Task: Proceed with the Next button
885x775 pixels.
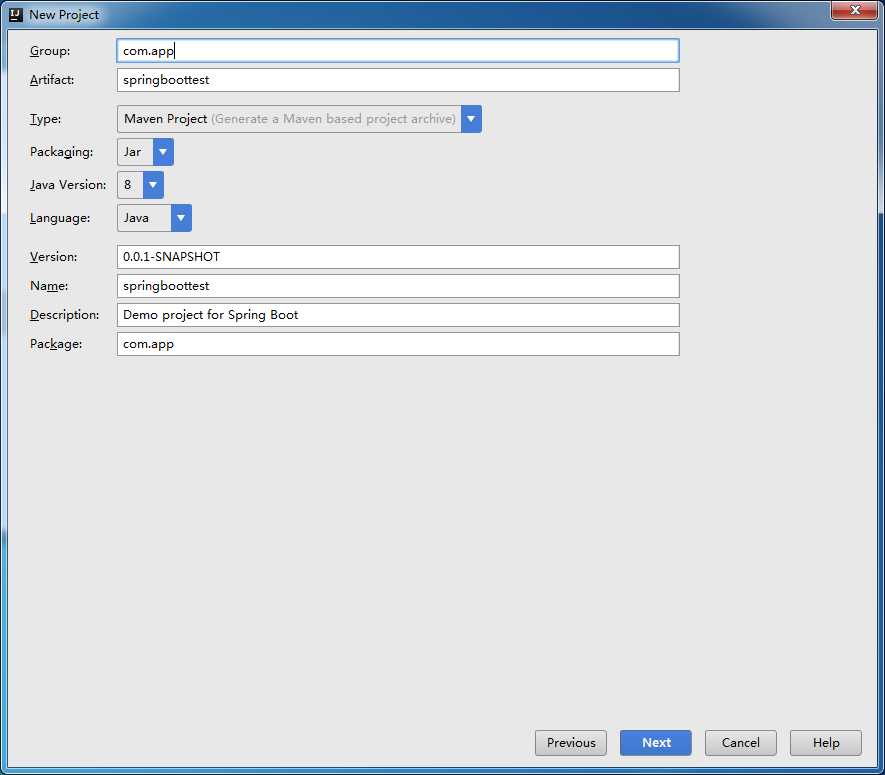Action: click(x=656, y=743)
